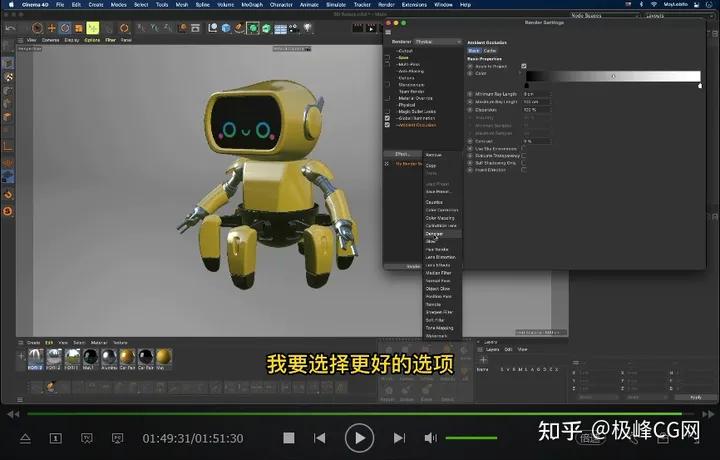Click the Model mode icon in the left palette
720x460 pixels.
[8, 63]
